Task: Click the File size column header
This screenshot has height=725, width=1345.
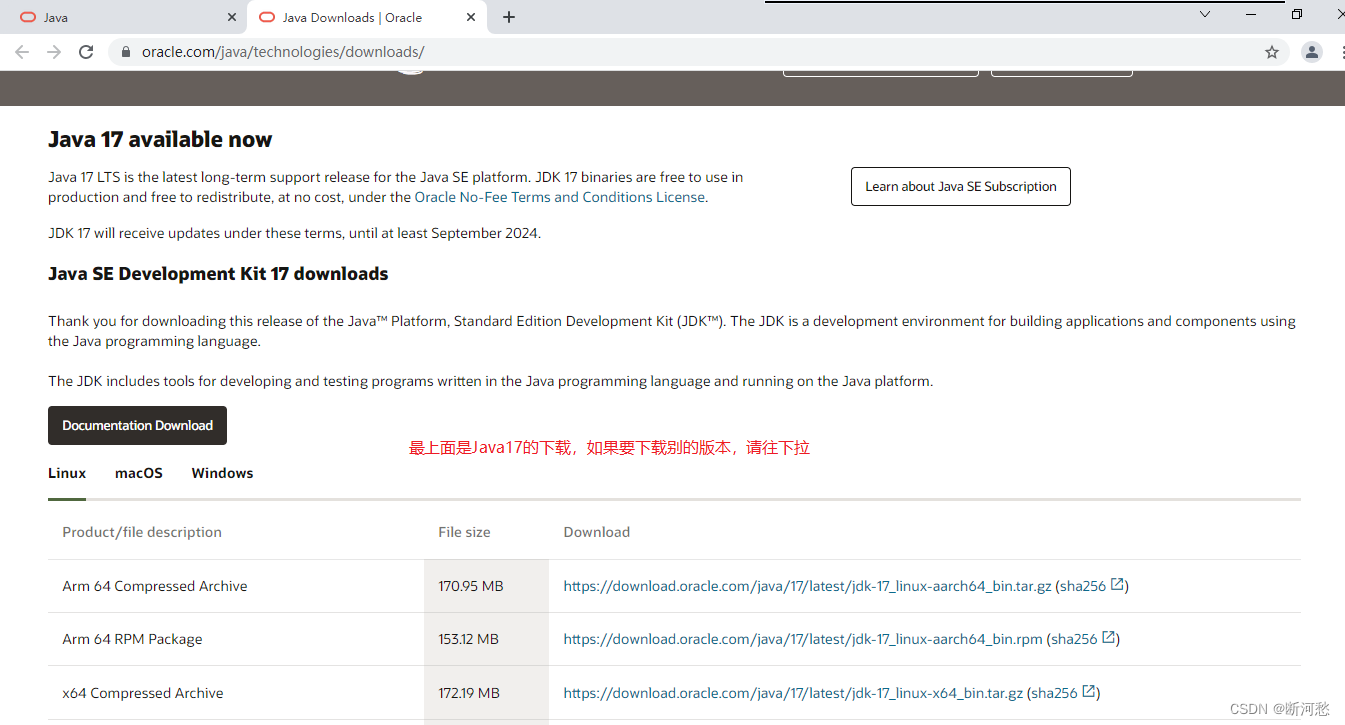Action: [464, 532]
